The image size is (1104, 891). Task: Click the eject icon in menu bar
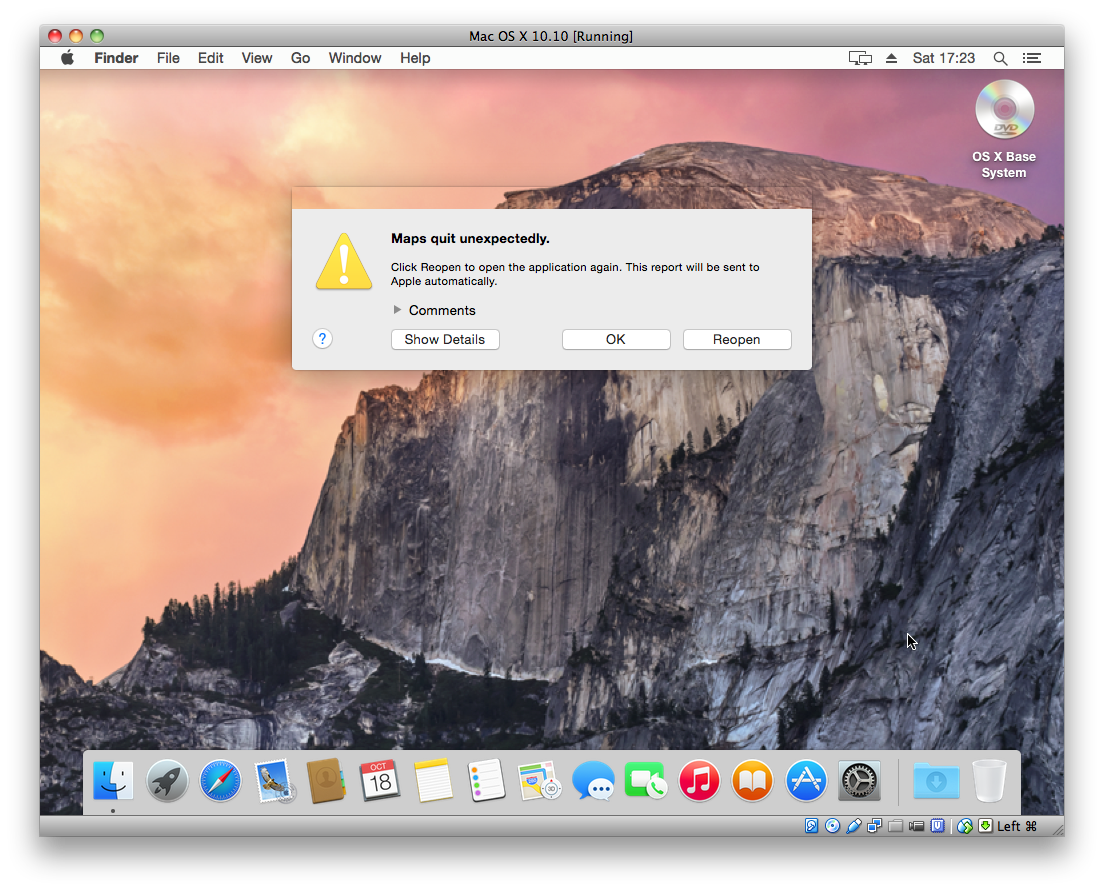891,58
